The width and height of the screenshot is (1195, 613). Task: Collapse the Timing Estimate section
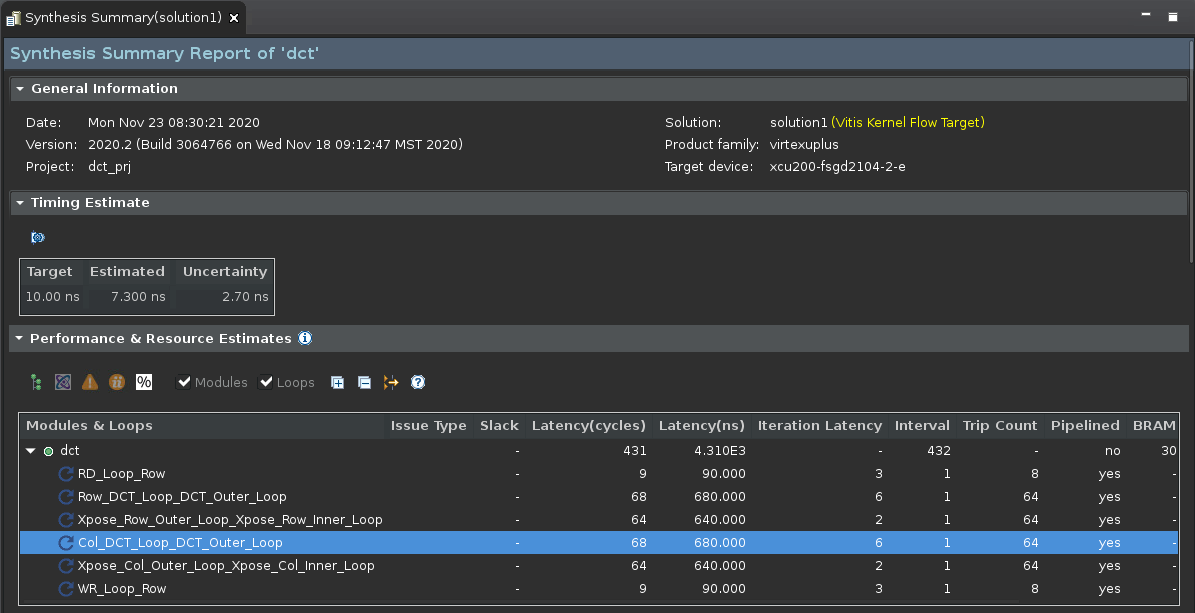(20, 203)
